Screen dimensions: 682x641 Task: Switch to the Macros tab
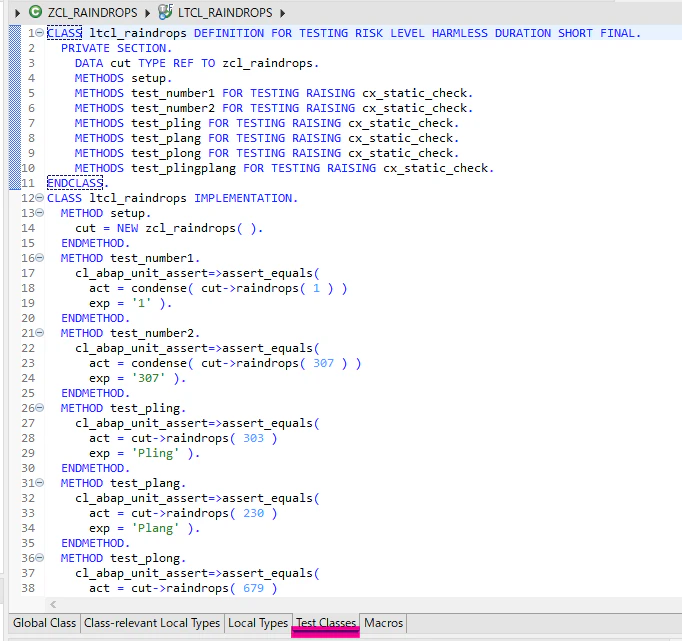click(x=384, y=623)
